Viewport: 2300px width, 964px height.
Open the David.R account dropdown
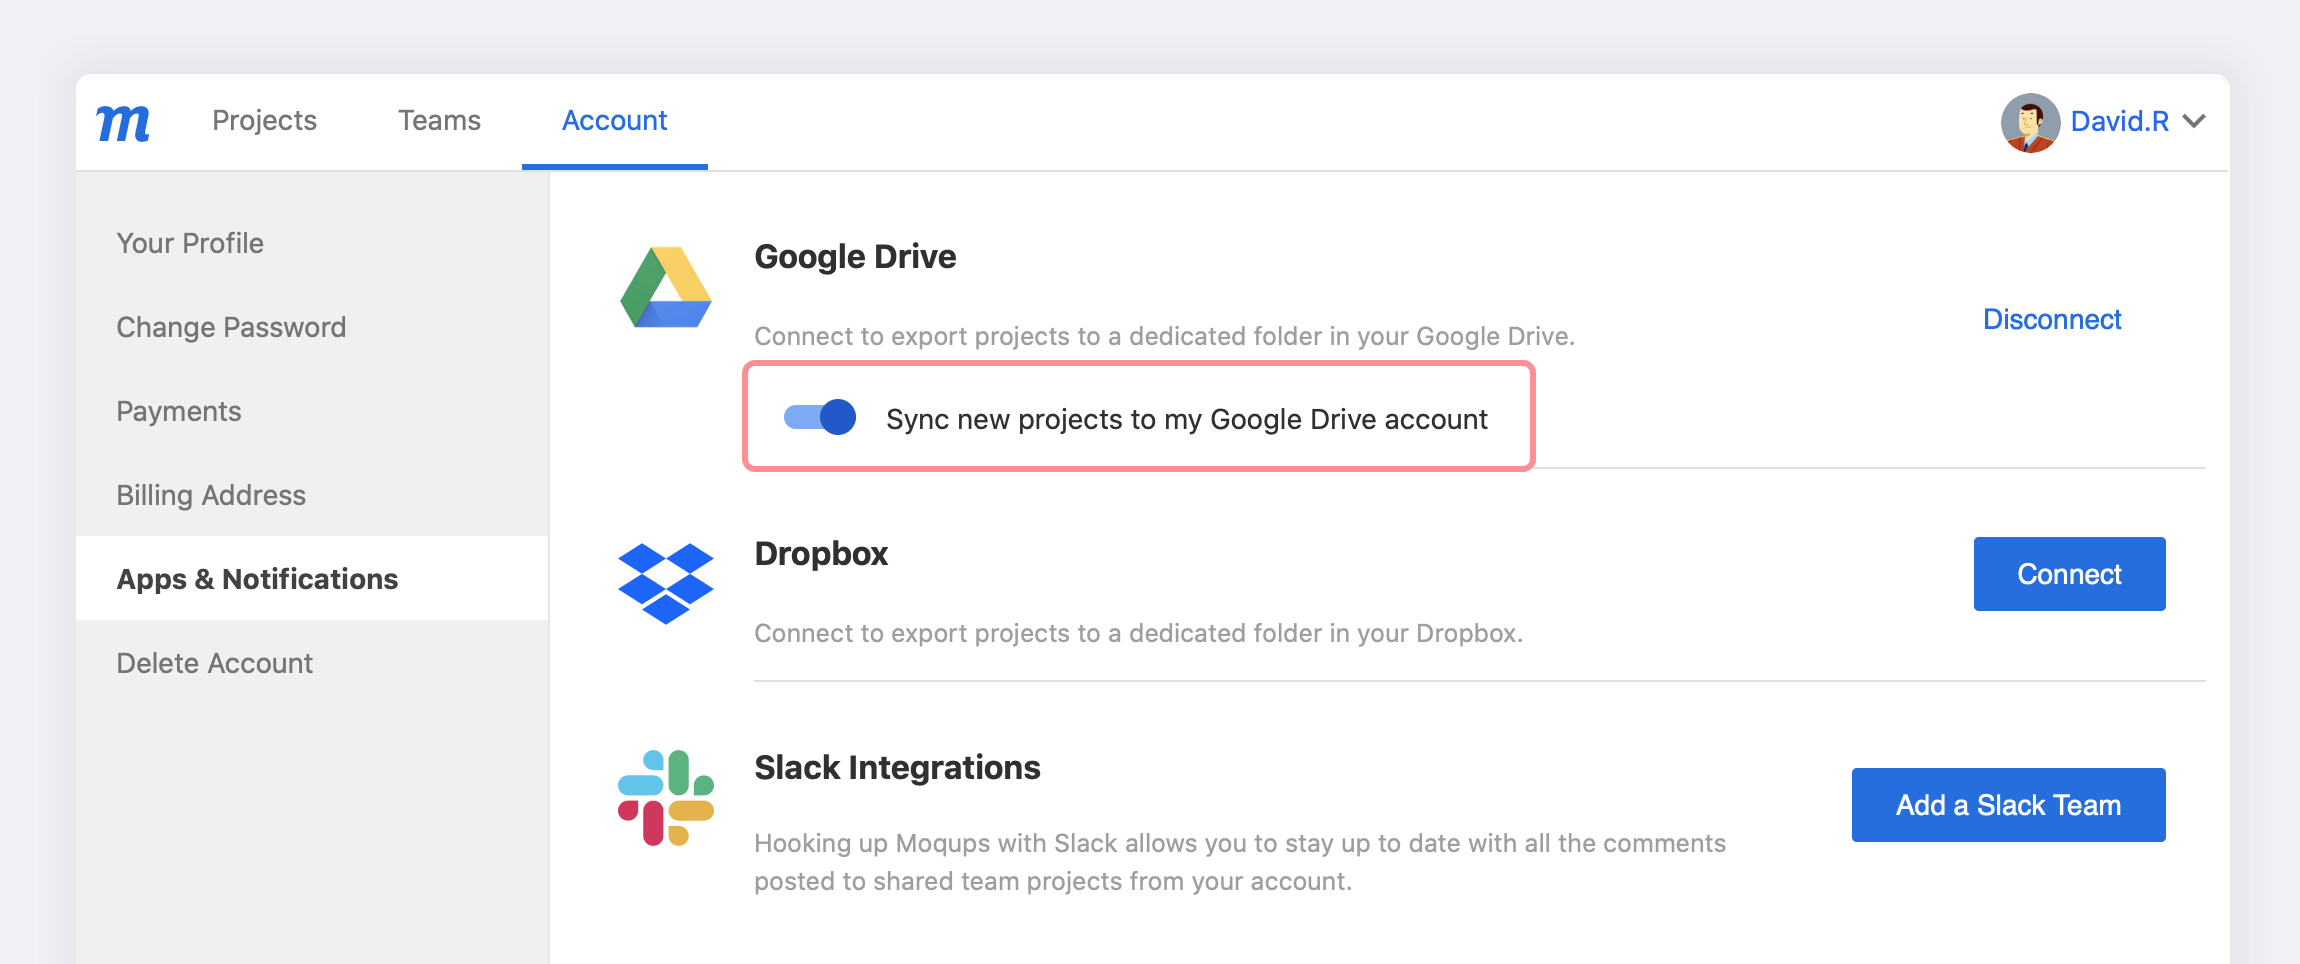coord(2196,120)
